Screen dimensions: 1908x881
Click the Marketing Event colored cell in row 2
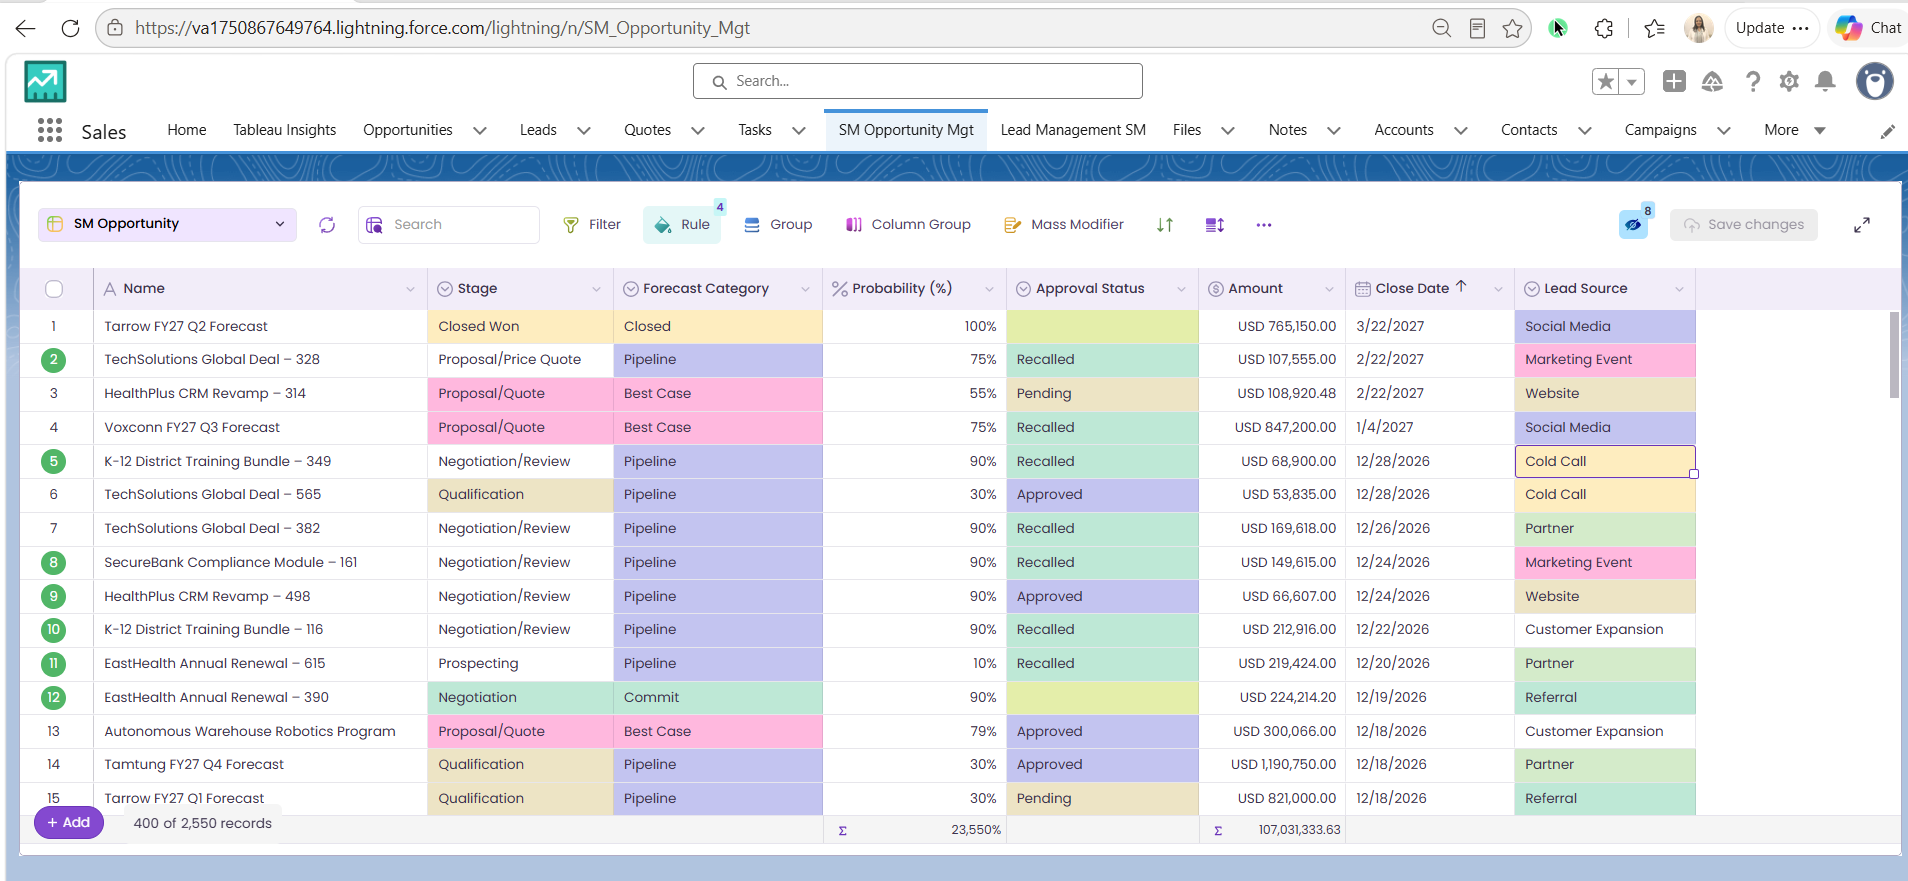[x=1605, y=360]
